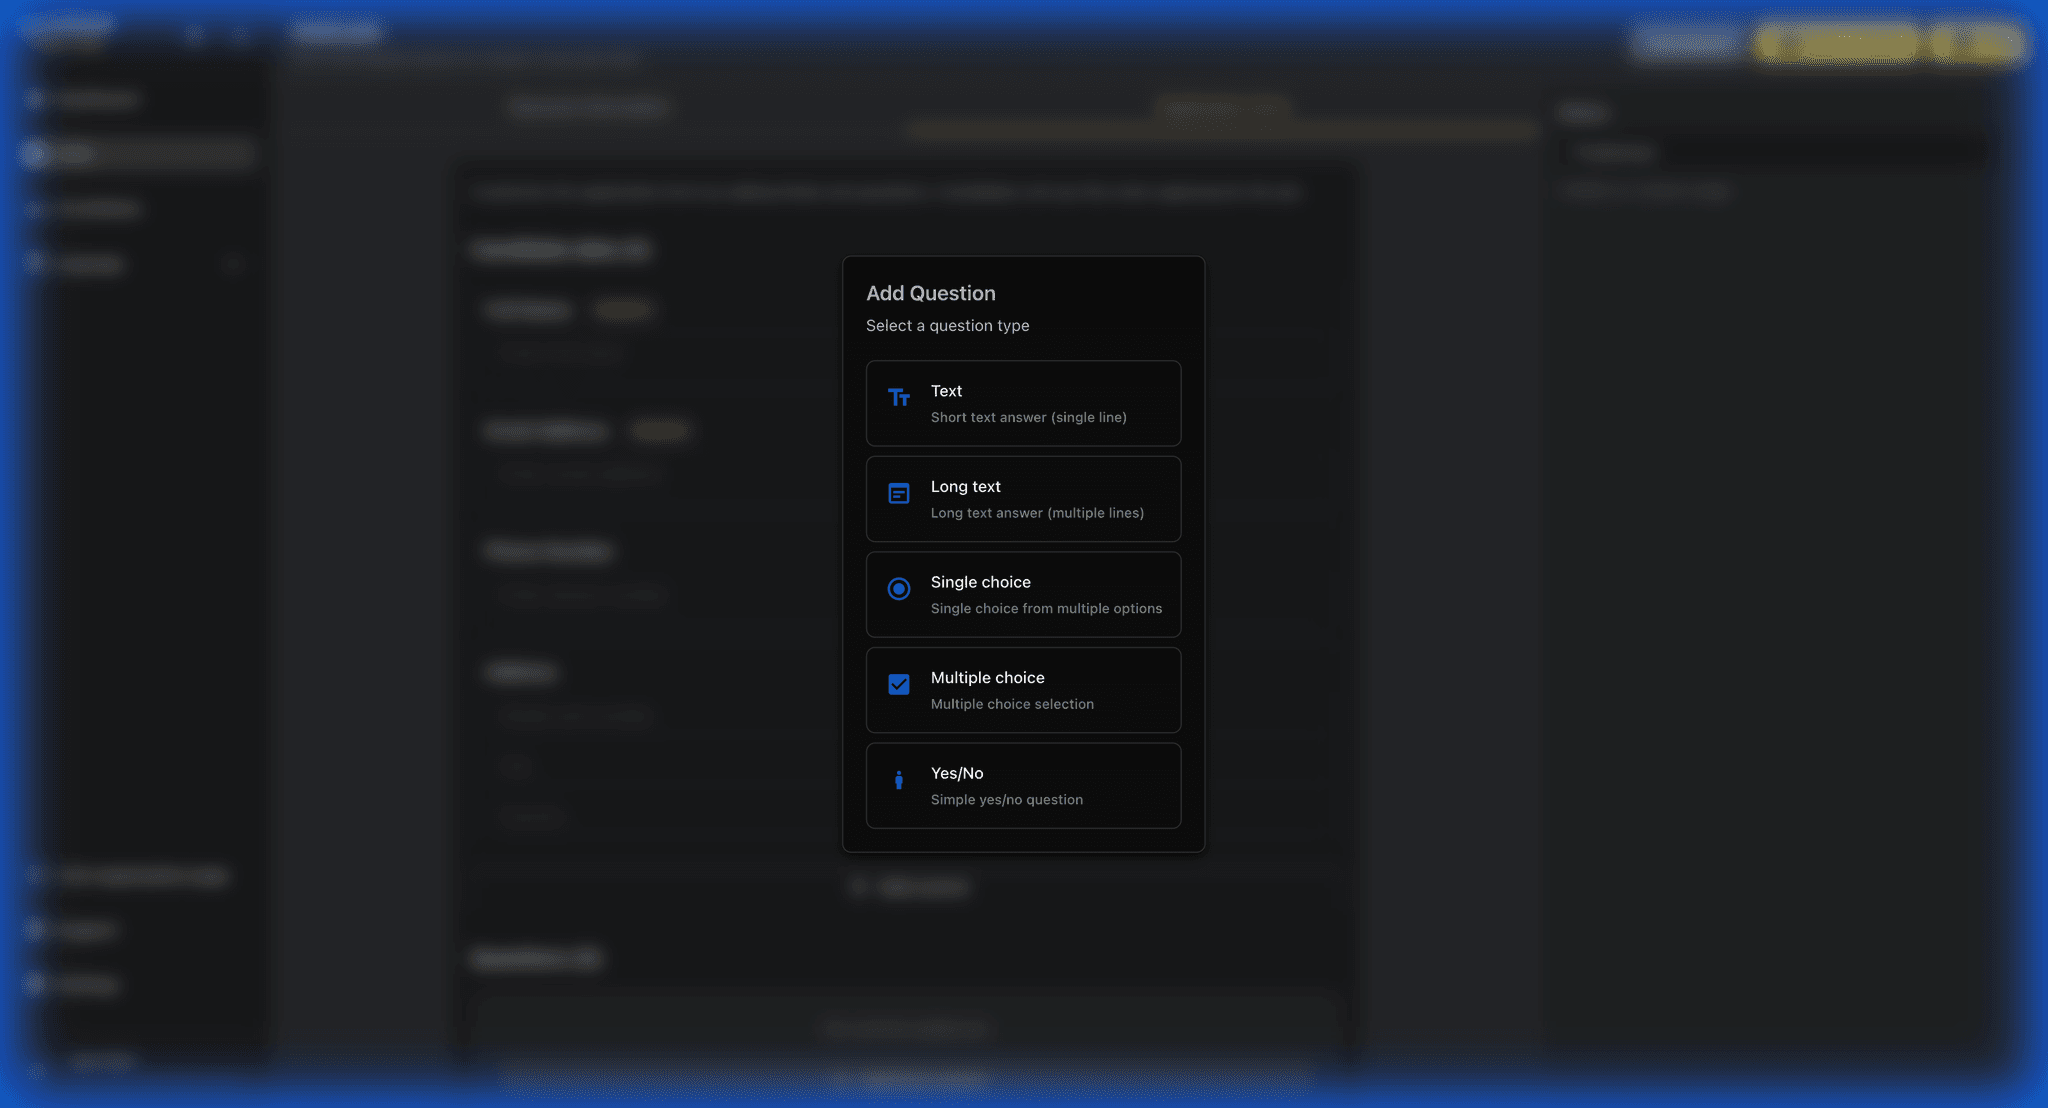Click the Yes/No question icon
This screenshot has height=1108, width=2048.
click(x=899, y=780)
